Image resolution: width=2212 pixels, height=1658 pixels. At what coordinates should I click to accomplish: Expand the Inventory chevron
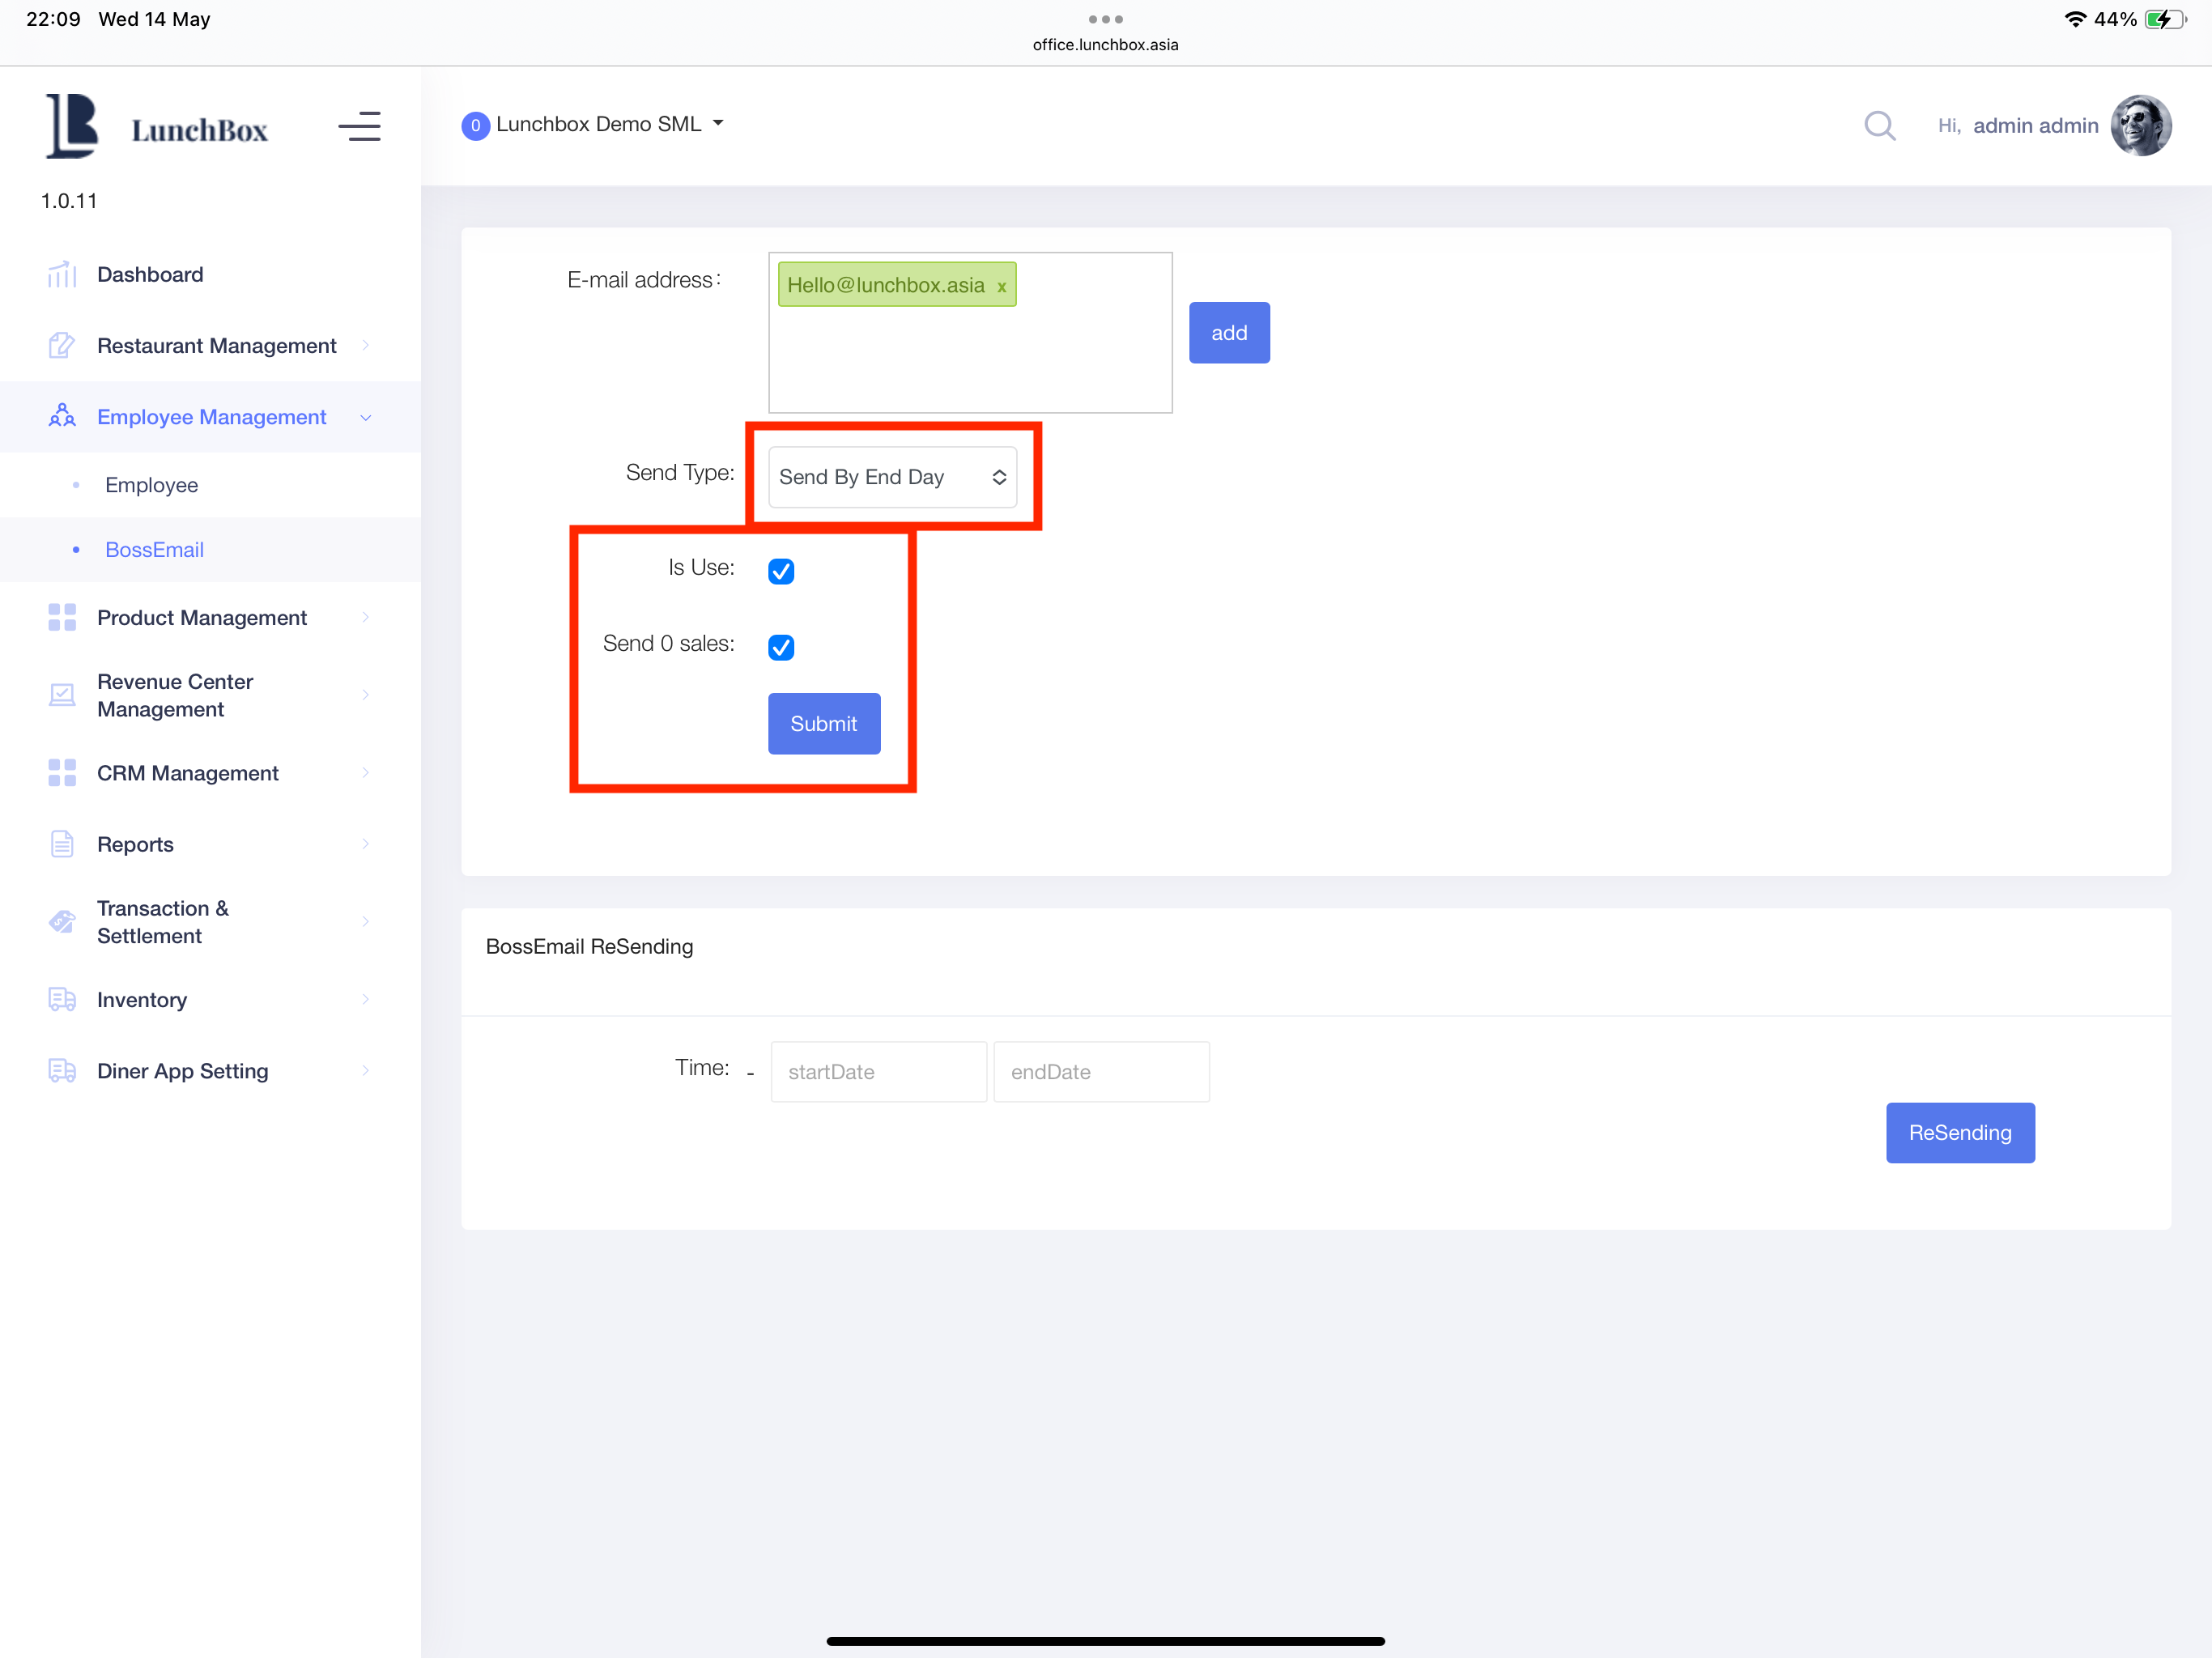(x=366, y=1000)
